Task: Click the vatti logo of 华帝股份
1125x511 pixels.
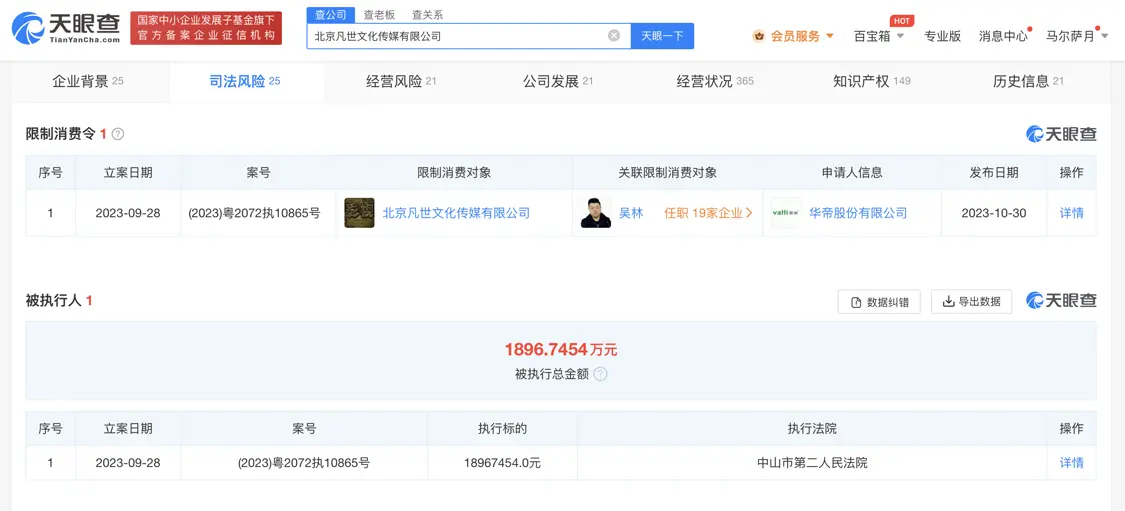Action: [x=786, y=213]
